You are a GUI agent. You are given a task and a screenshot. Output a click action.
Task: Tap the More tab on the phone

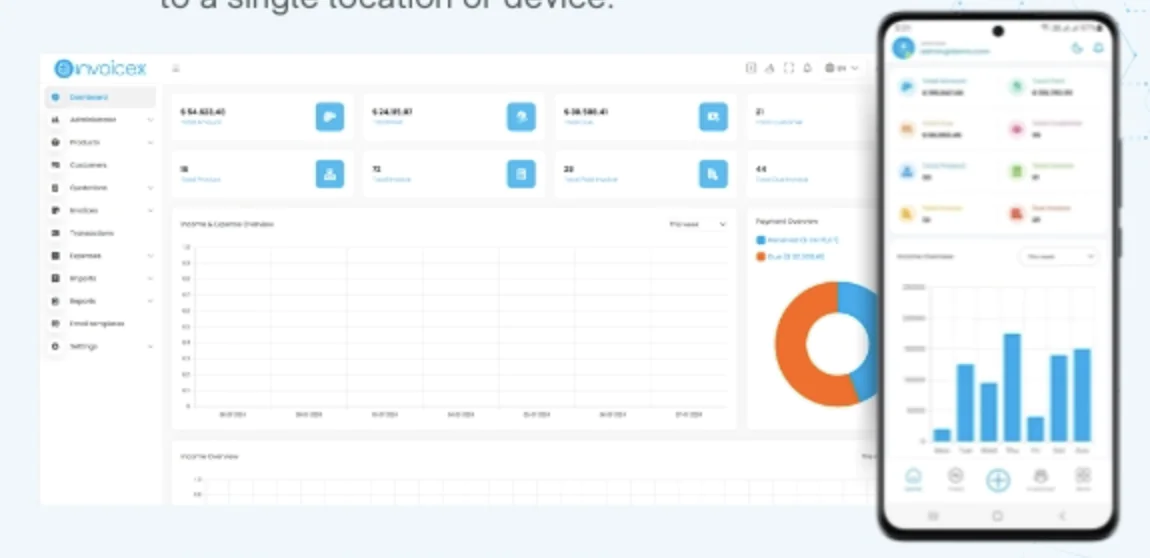tap(1083, 480)
